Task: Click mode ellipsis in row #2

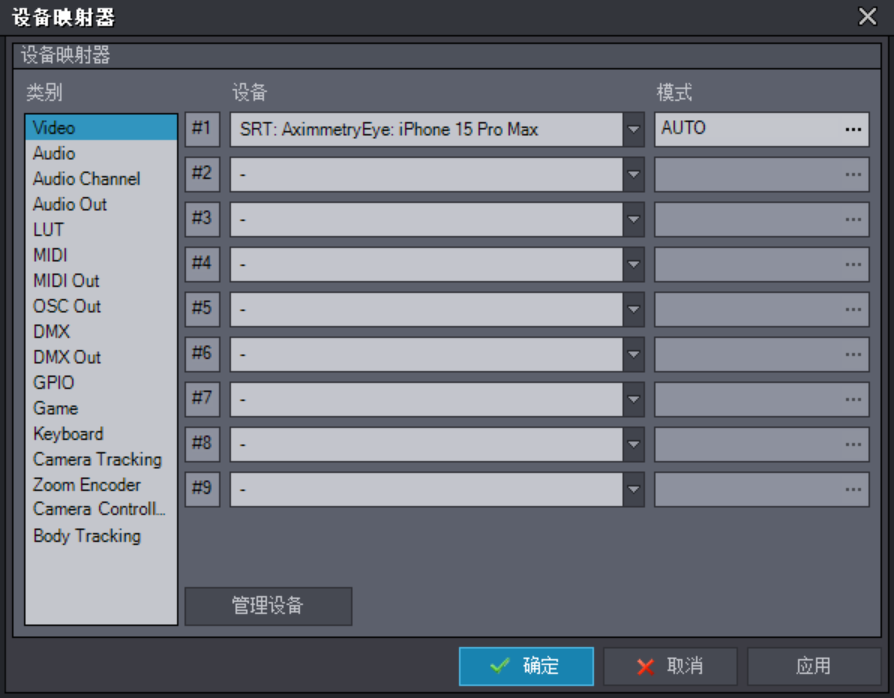Action: pyautogui.click(x=853, y=174)
